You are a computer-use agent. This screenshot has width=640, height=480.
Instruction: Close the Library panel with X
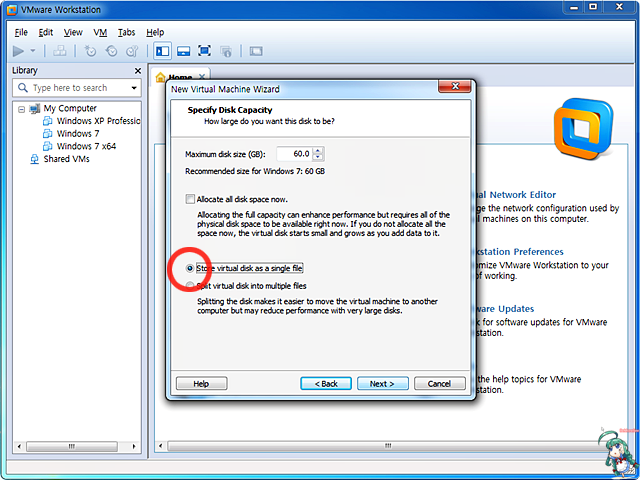tap(138, 71)
